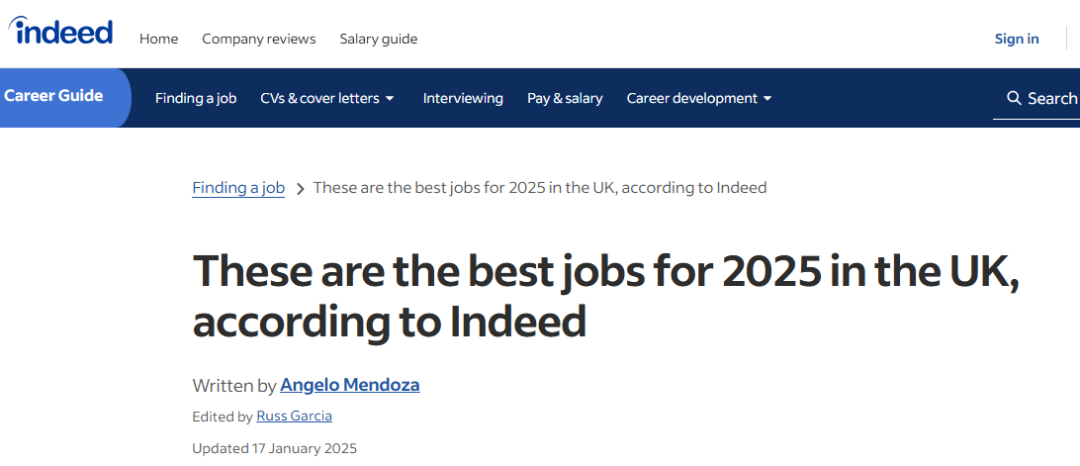Open editor Russ Garcia's profile

click(294, 416)
